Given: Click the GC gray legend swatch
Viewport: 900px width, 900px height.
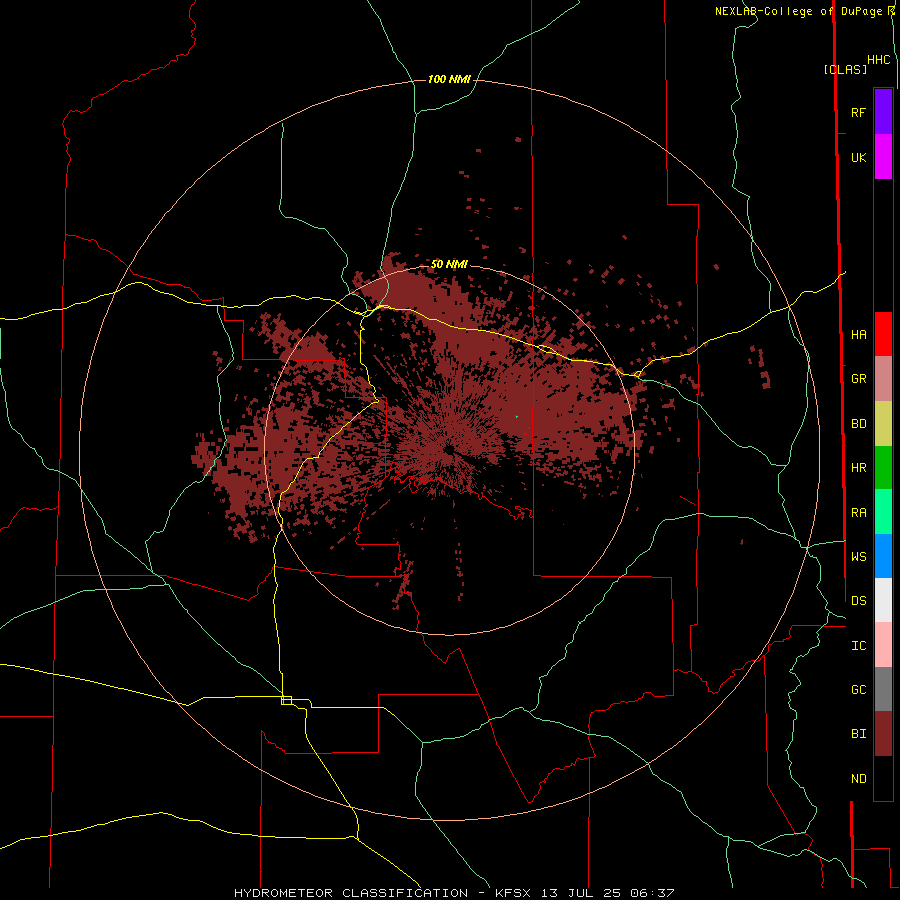Looking at the screenshot, I should (883, 689).
